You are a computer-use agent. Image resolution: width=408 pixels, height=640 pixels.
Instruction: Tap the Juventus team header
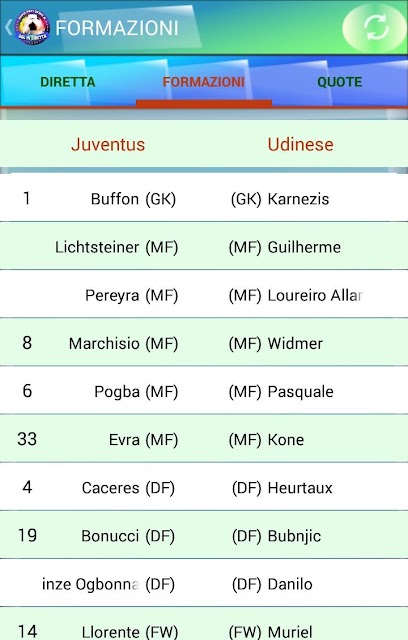point(108,144)
